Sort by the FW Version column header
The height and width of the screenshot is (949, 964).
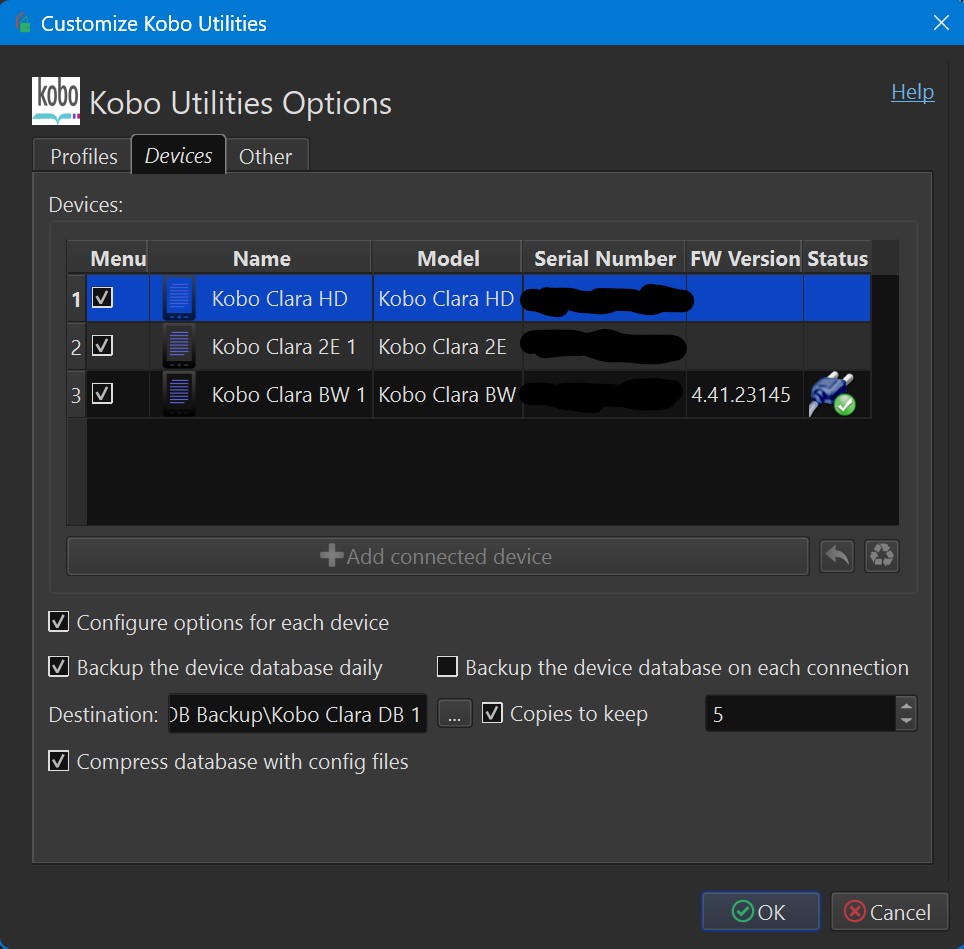point(745,258)
